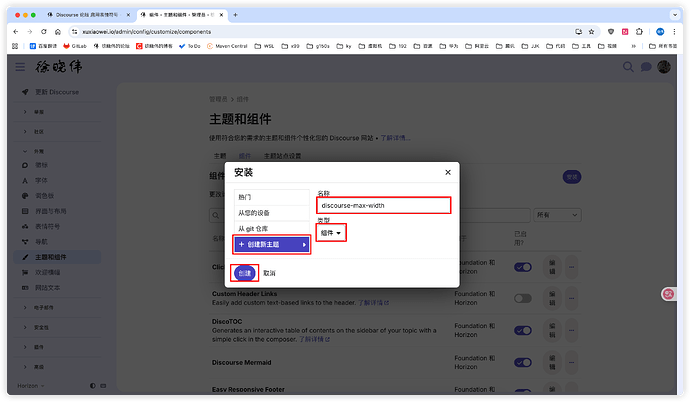Click the chat bubble icon in header
This screenshot has height=402, width=690.
(x=645, y=67)
